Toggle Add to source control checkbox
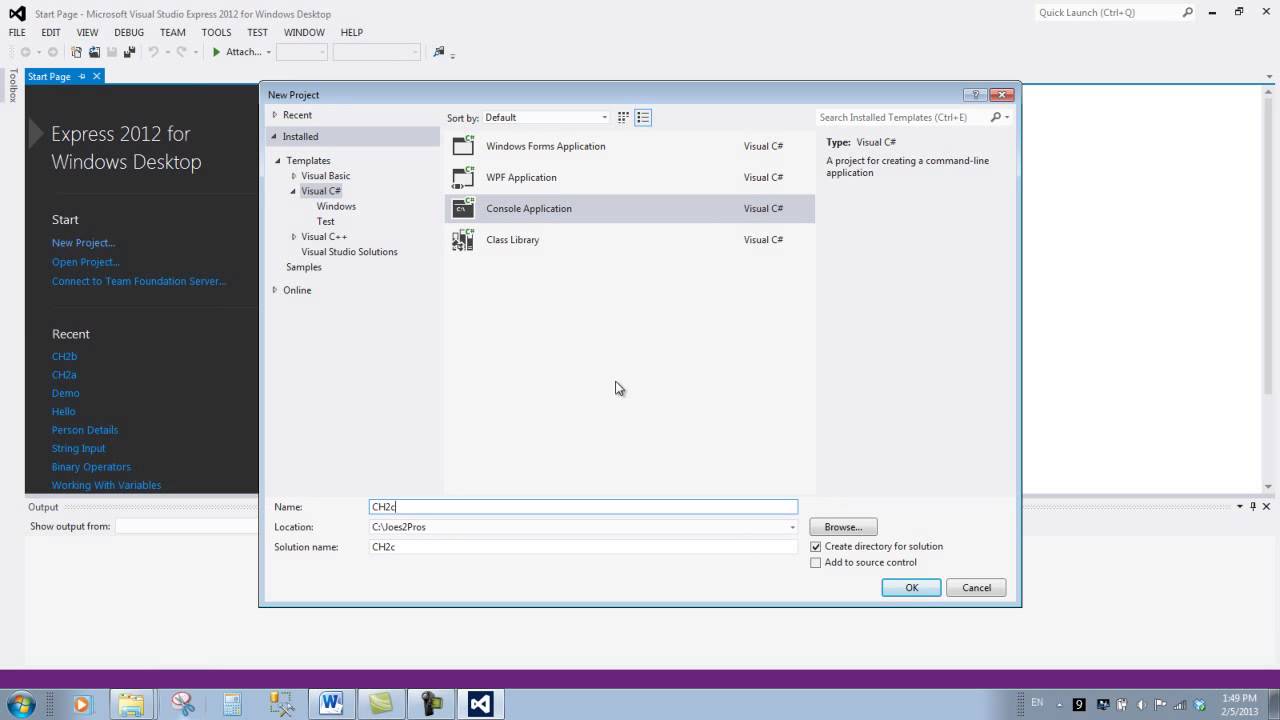Image resolution: width=1280 pixels, height=720 pixels. click(816, 563)
